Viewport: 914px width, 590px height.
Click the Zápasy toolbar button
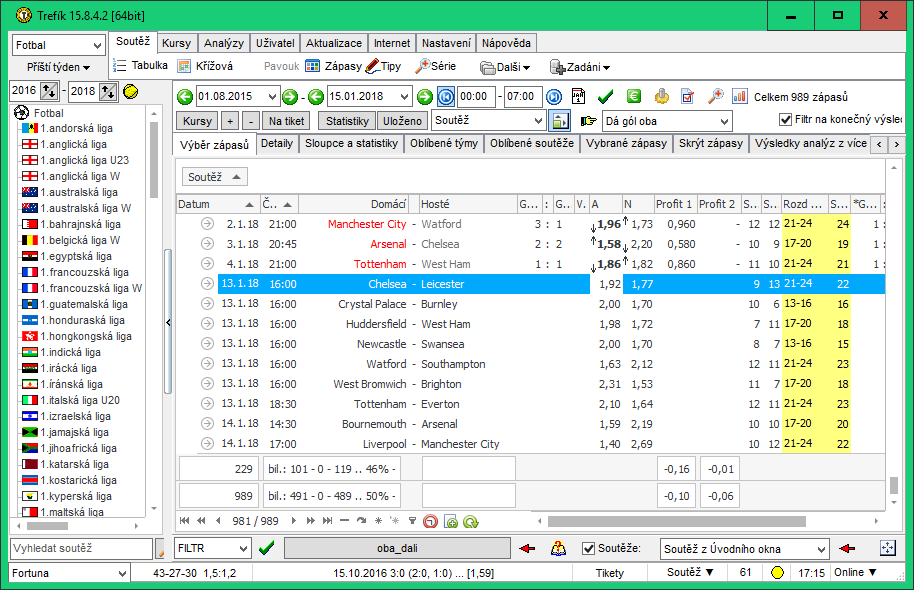click(335, 66)
